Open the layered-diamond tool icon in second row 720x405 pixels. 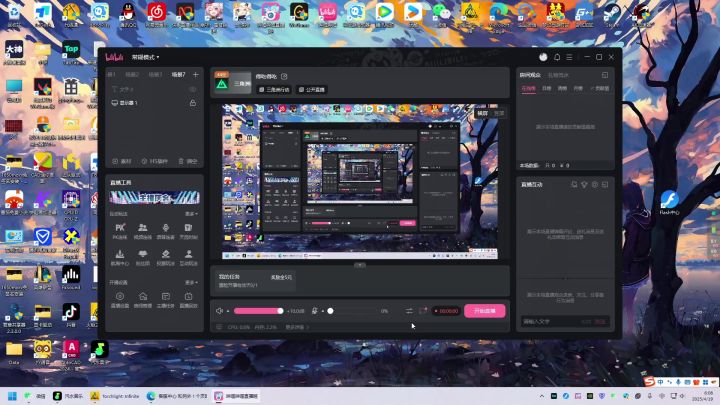click(165, 258)
